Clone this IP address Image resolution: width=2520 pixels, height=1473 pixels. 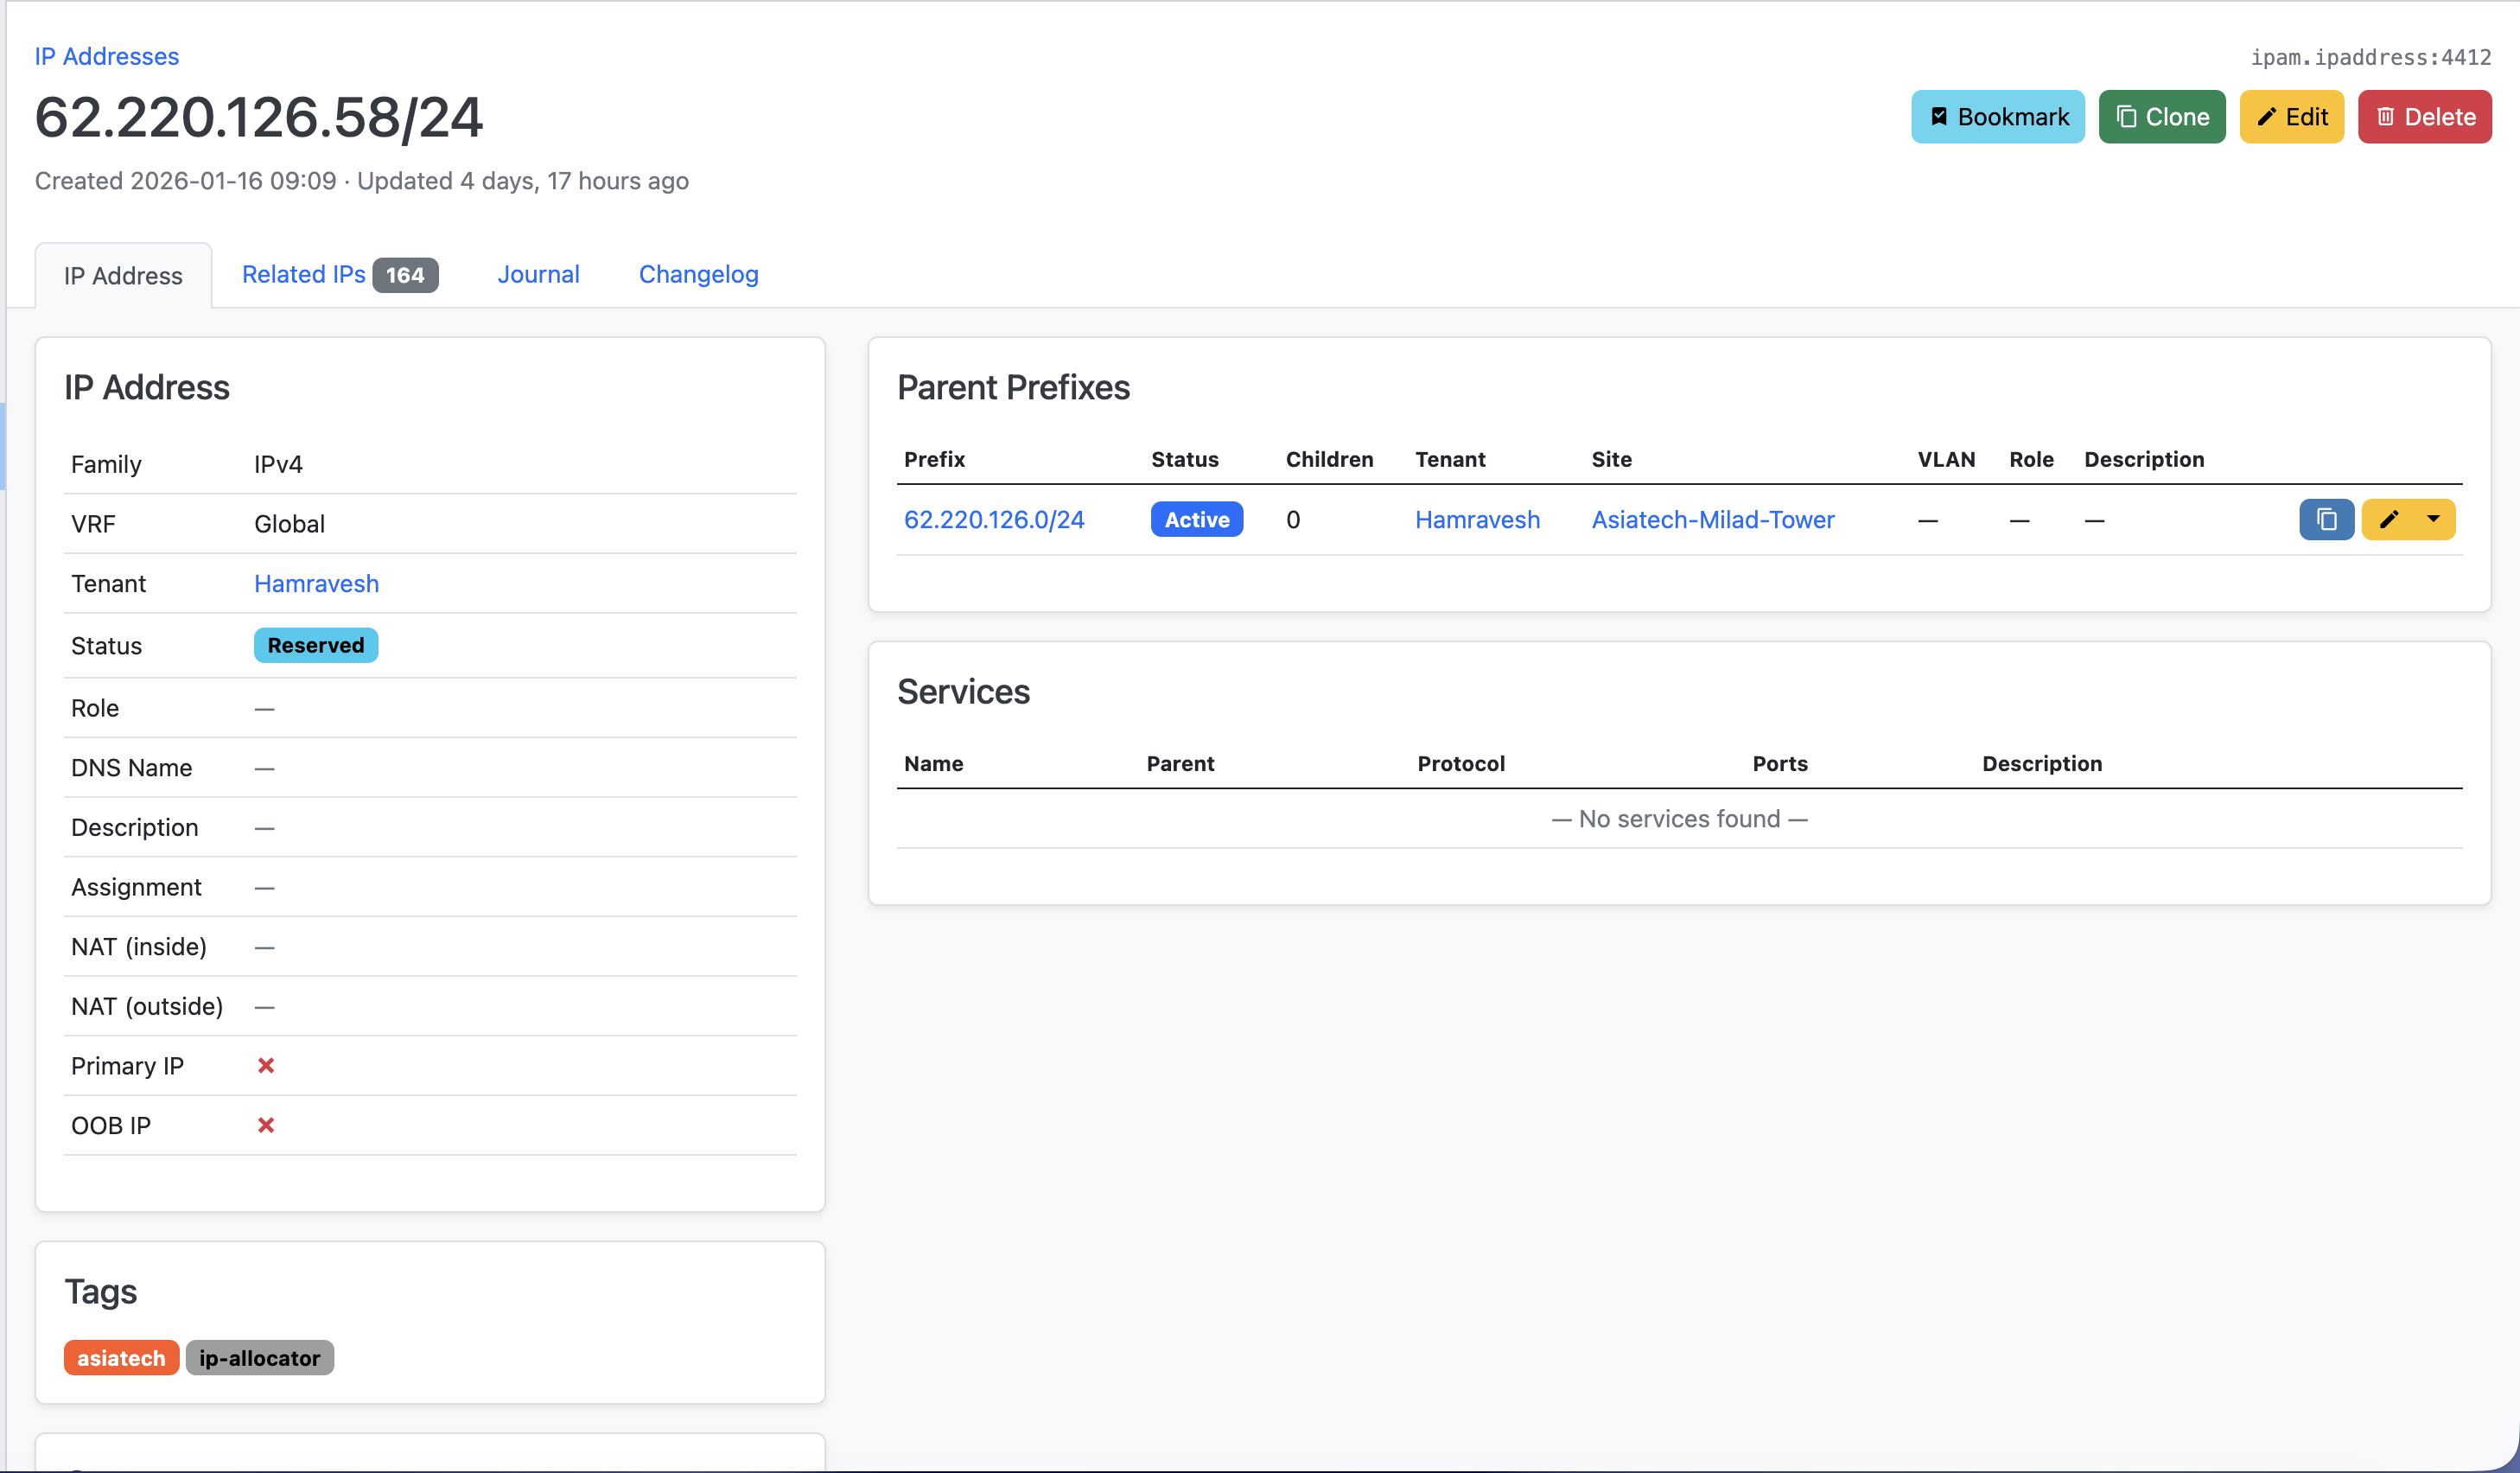point(2161,117)
